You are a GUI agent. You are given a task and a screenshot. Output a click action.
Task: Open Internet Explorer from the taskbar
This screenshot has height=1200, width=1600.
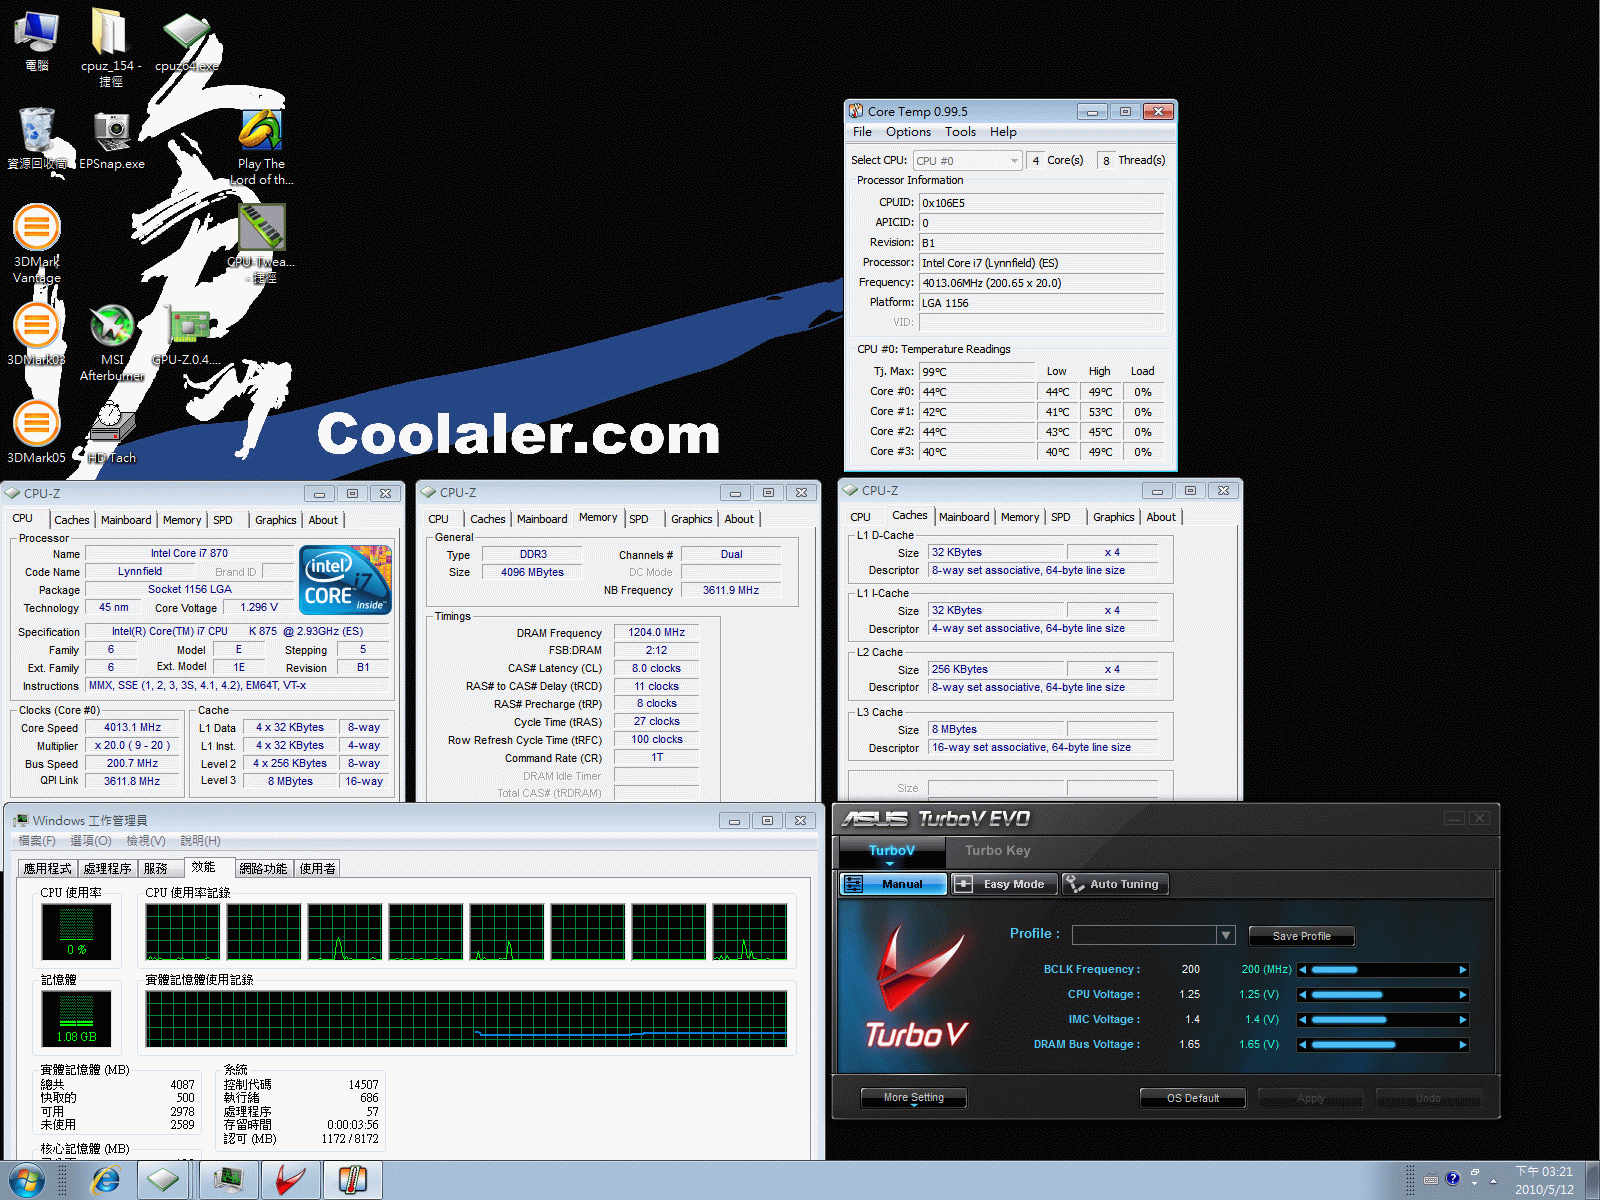point(105,1181)
